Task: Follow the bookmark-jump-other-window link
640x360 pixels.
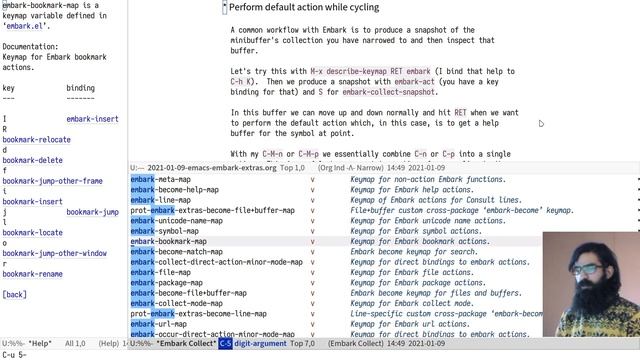Action: (54, 253)
